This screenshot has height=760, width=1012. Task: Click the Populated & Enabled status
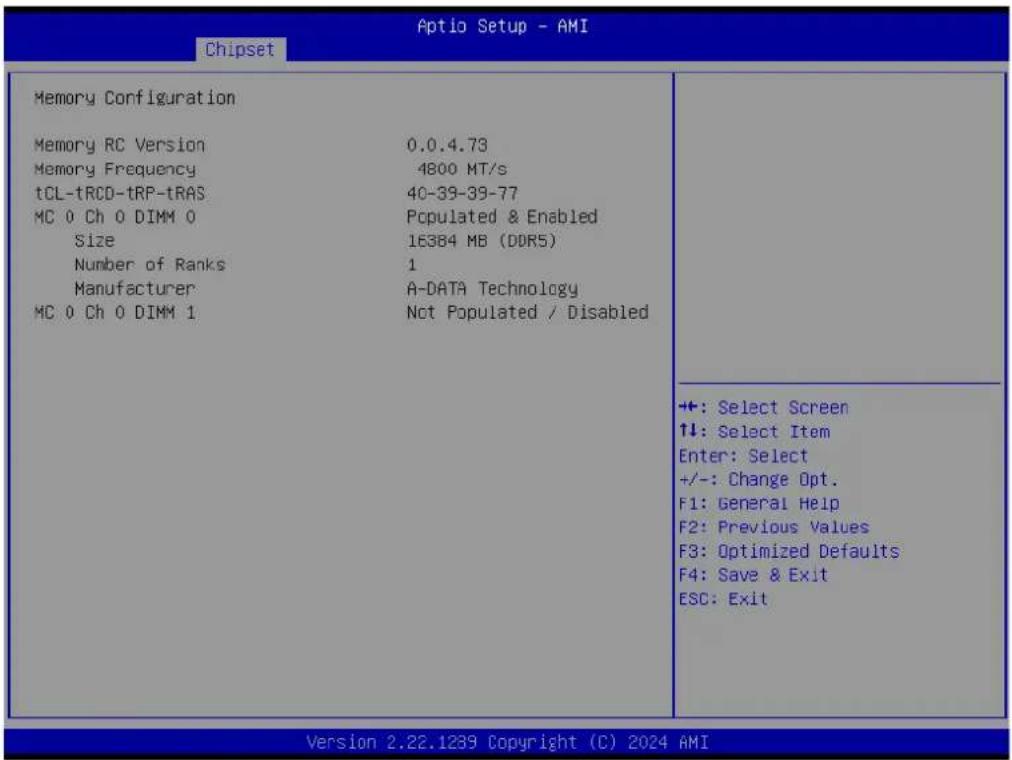[502, 217]
